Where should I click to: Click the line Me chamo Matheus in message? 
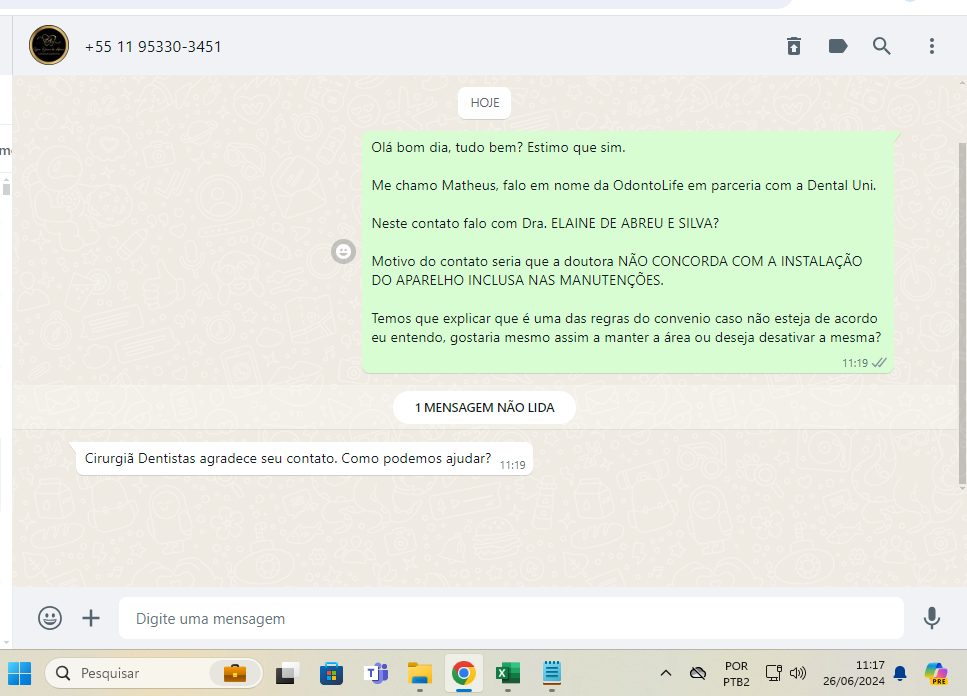623,186
